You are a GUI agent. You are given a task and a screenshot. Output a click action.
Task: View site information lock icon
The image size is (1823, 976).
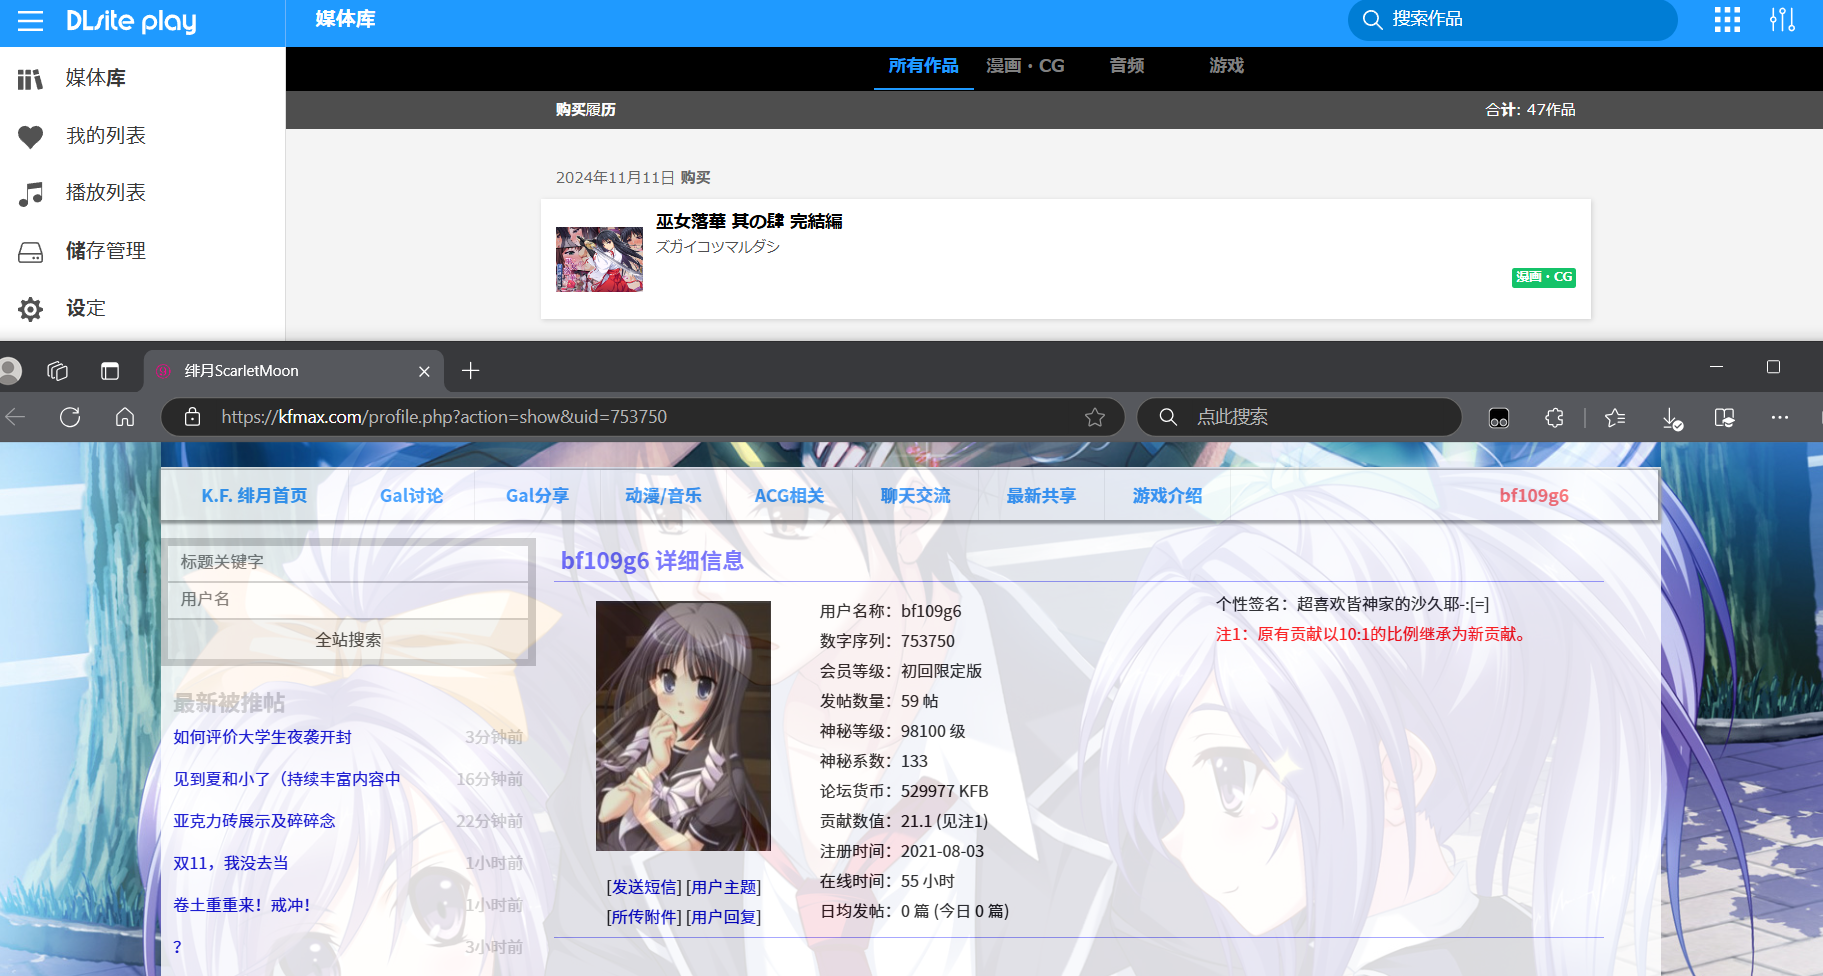[x=193, y=417]
